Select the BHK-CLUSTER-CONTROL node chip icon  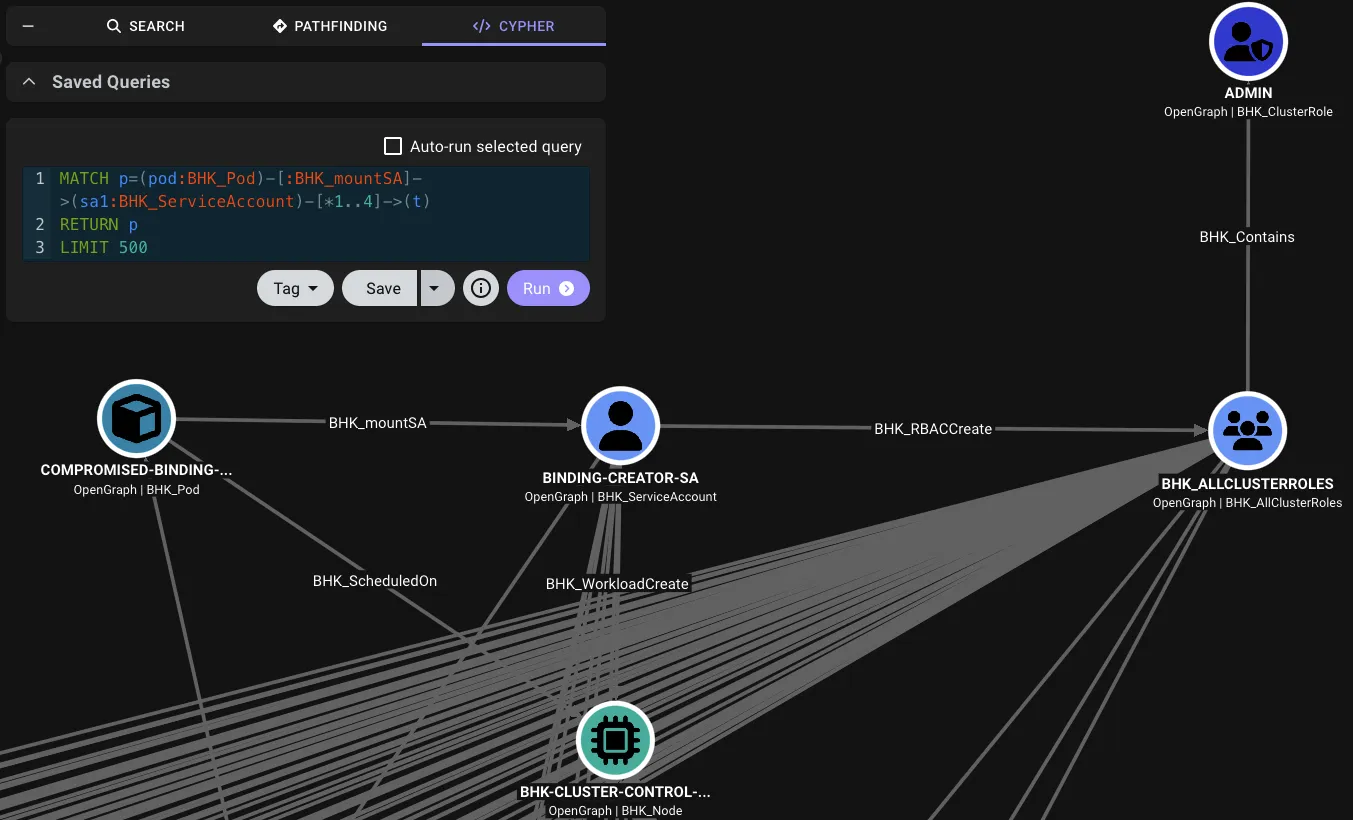click(615, 740)
